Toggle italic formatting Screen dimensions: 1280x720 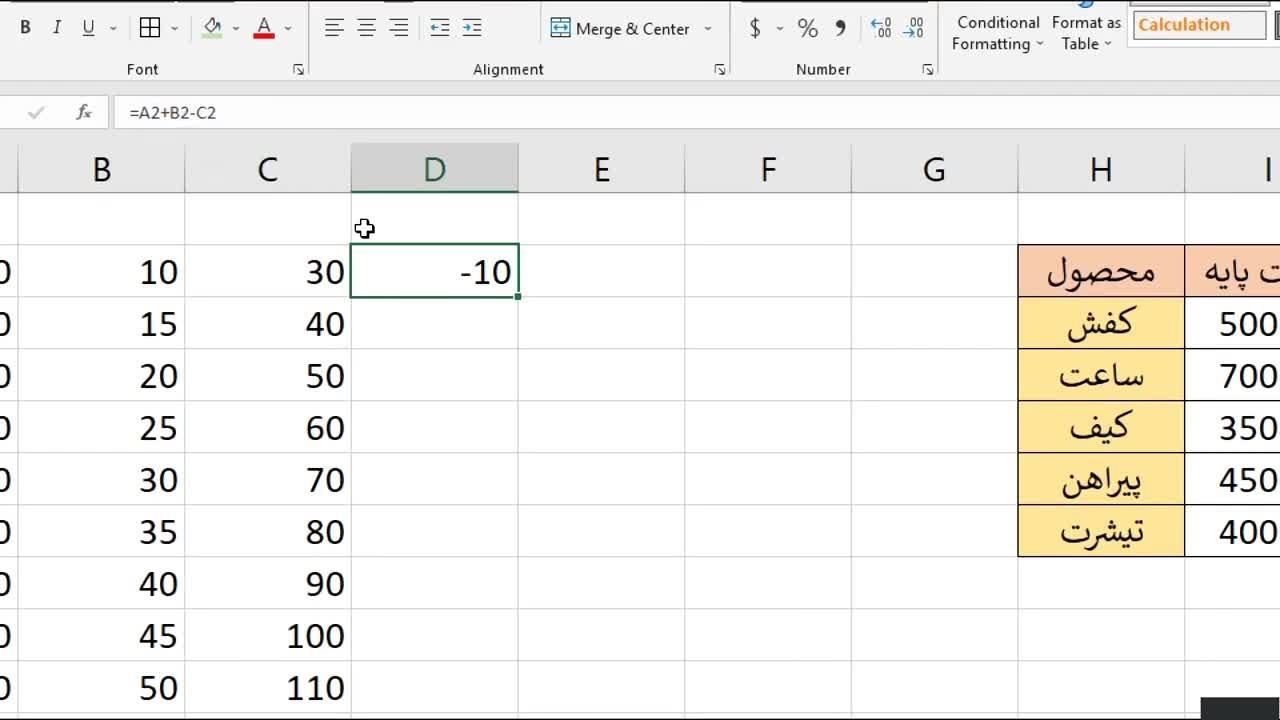point(56,28)
